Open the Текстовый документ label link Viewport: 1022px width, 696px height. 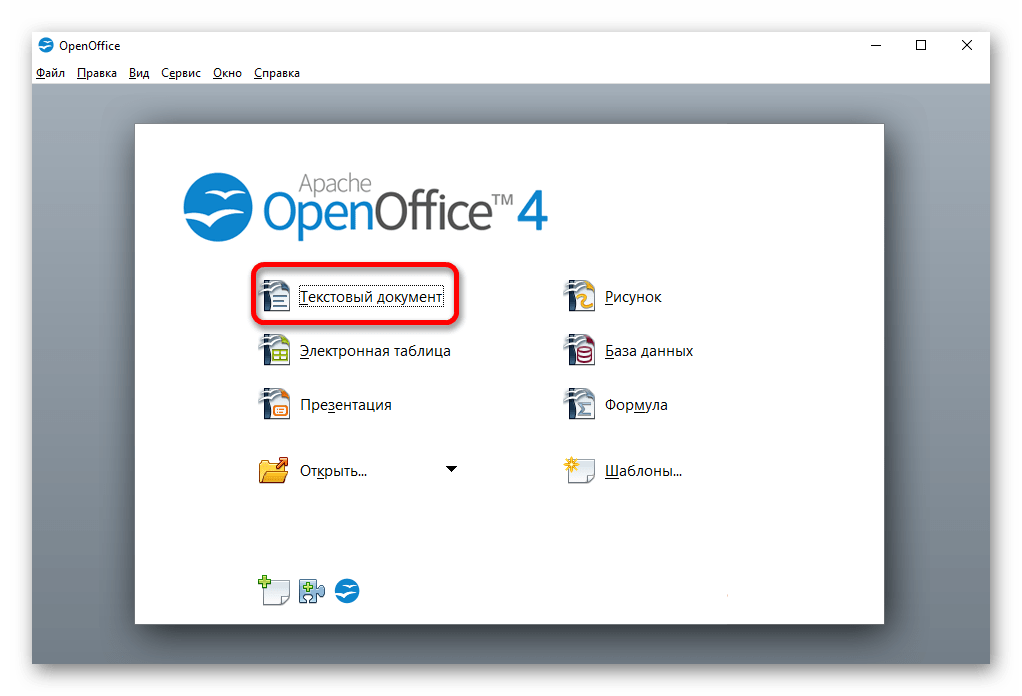click(x=371, y=297)
